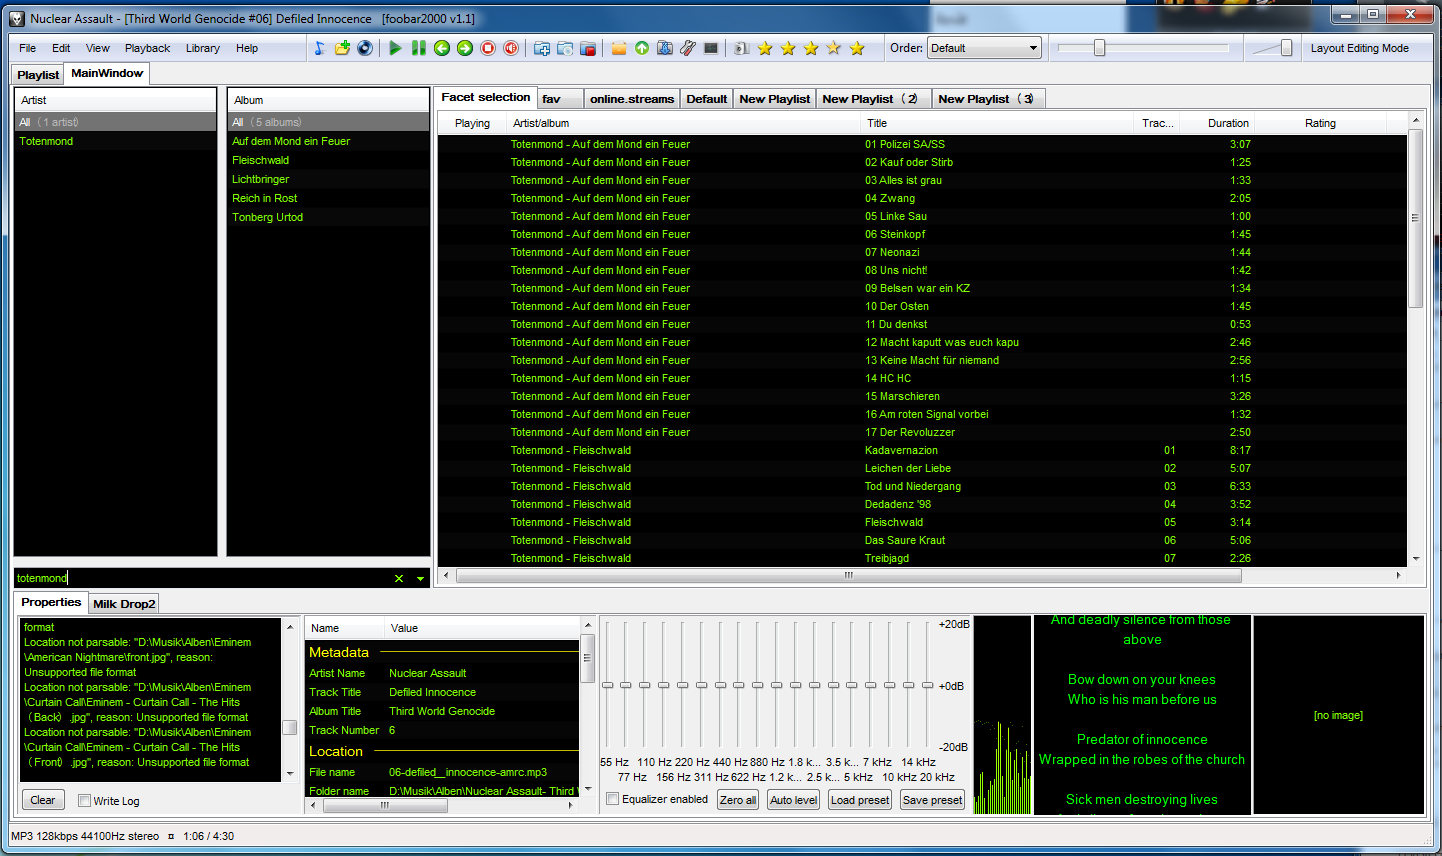Viewport: 1442px width, 856px height.
Task: Select the Tonberg Urtod album
Action: point(268,217)
